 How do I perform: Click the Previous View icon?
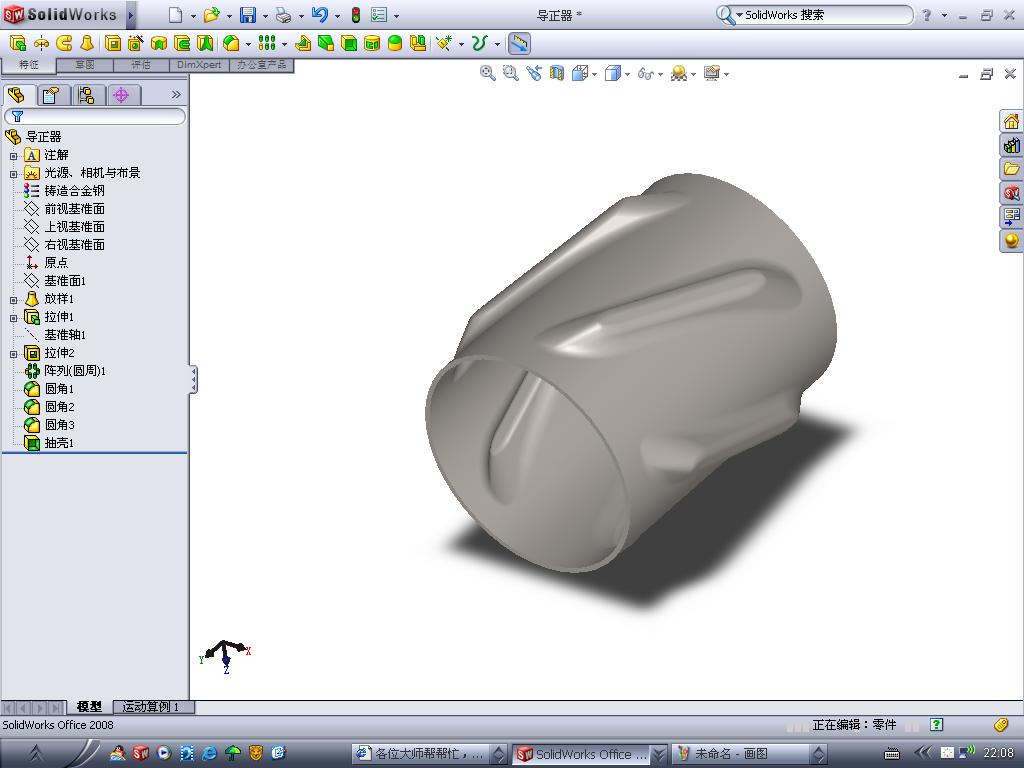(x=534, y=73)
